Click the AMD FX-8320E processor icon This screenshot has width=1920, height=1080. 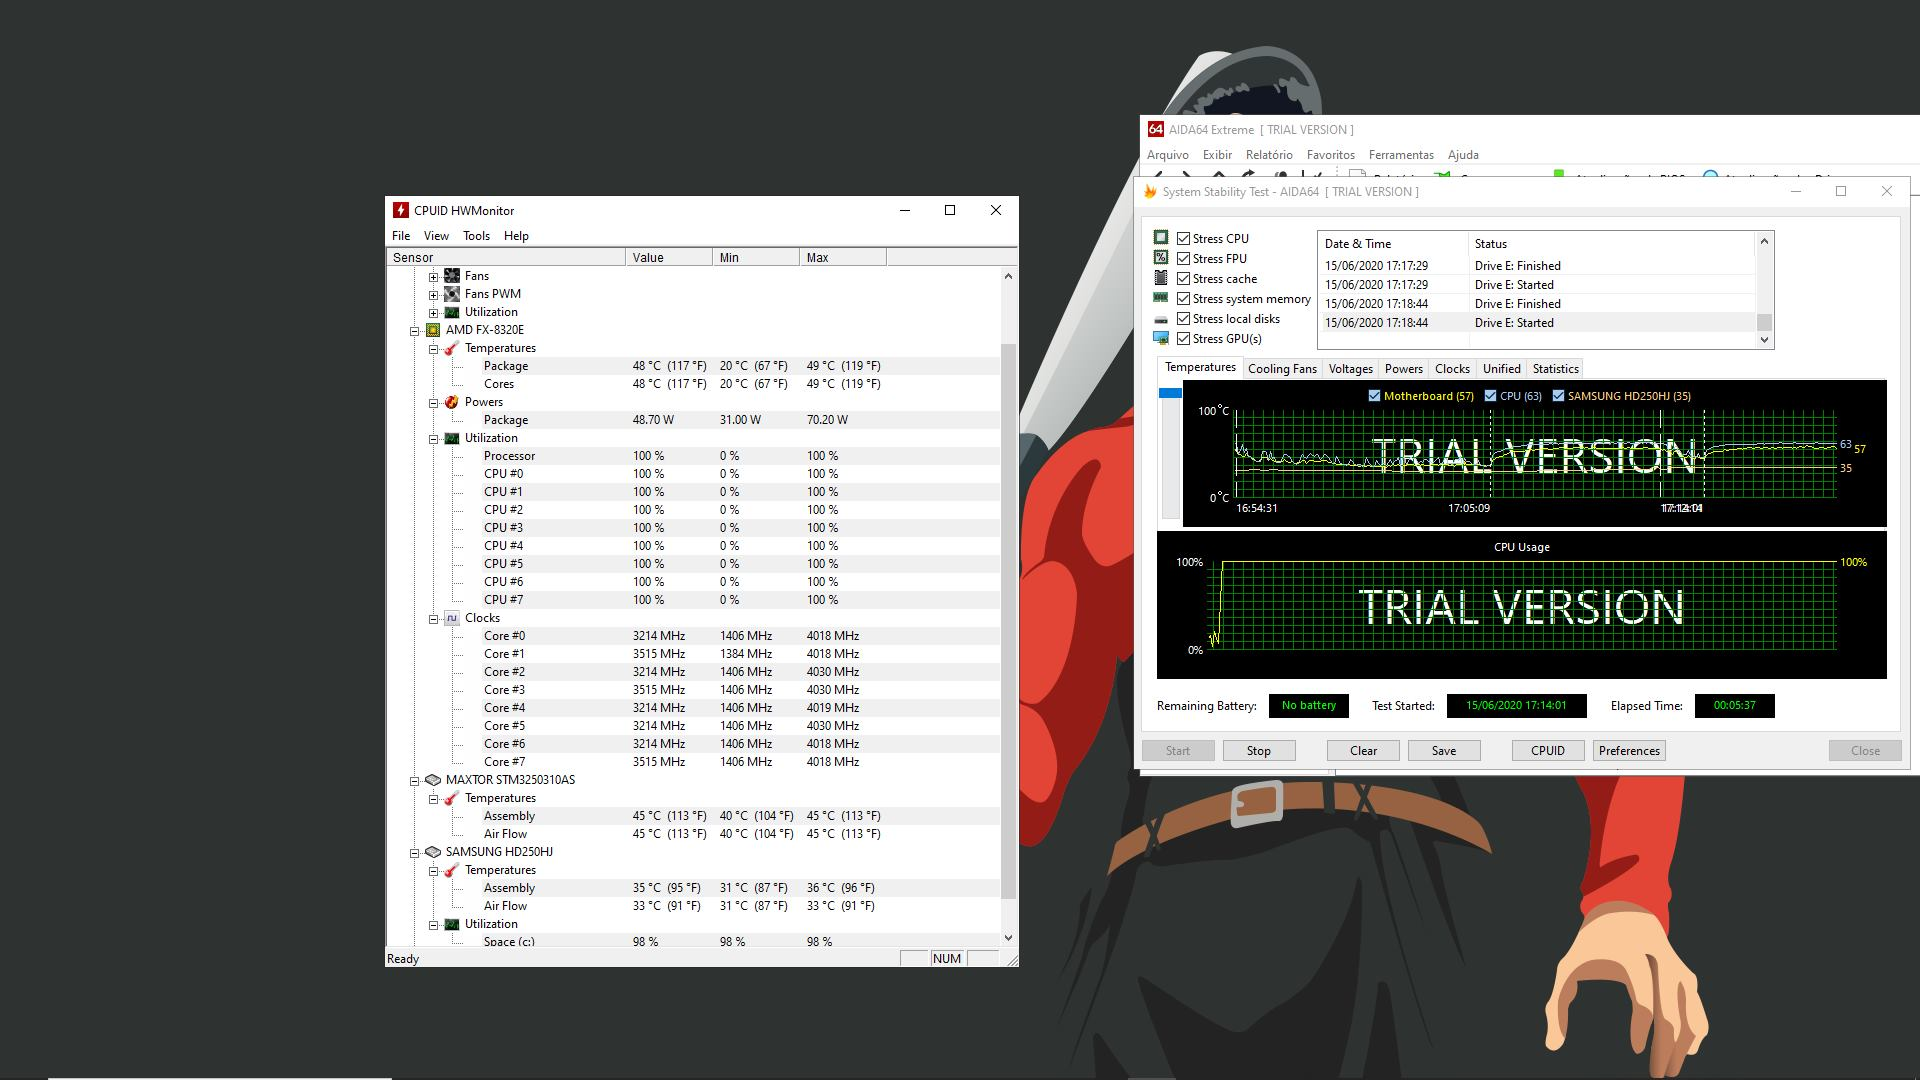pyautogui.click(x=433, y=330)
